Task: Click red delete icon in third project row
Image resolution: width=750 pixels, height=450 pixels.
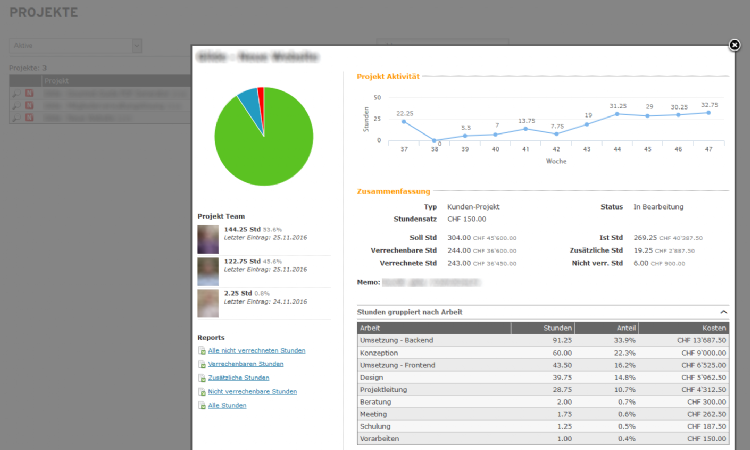Action: 29,118
